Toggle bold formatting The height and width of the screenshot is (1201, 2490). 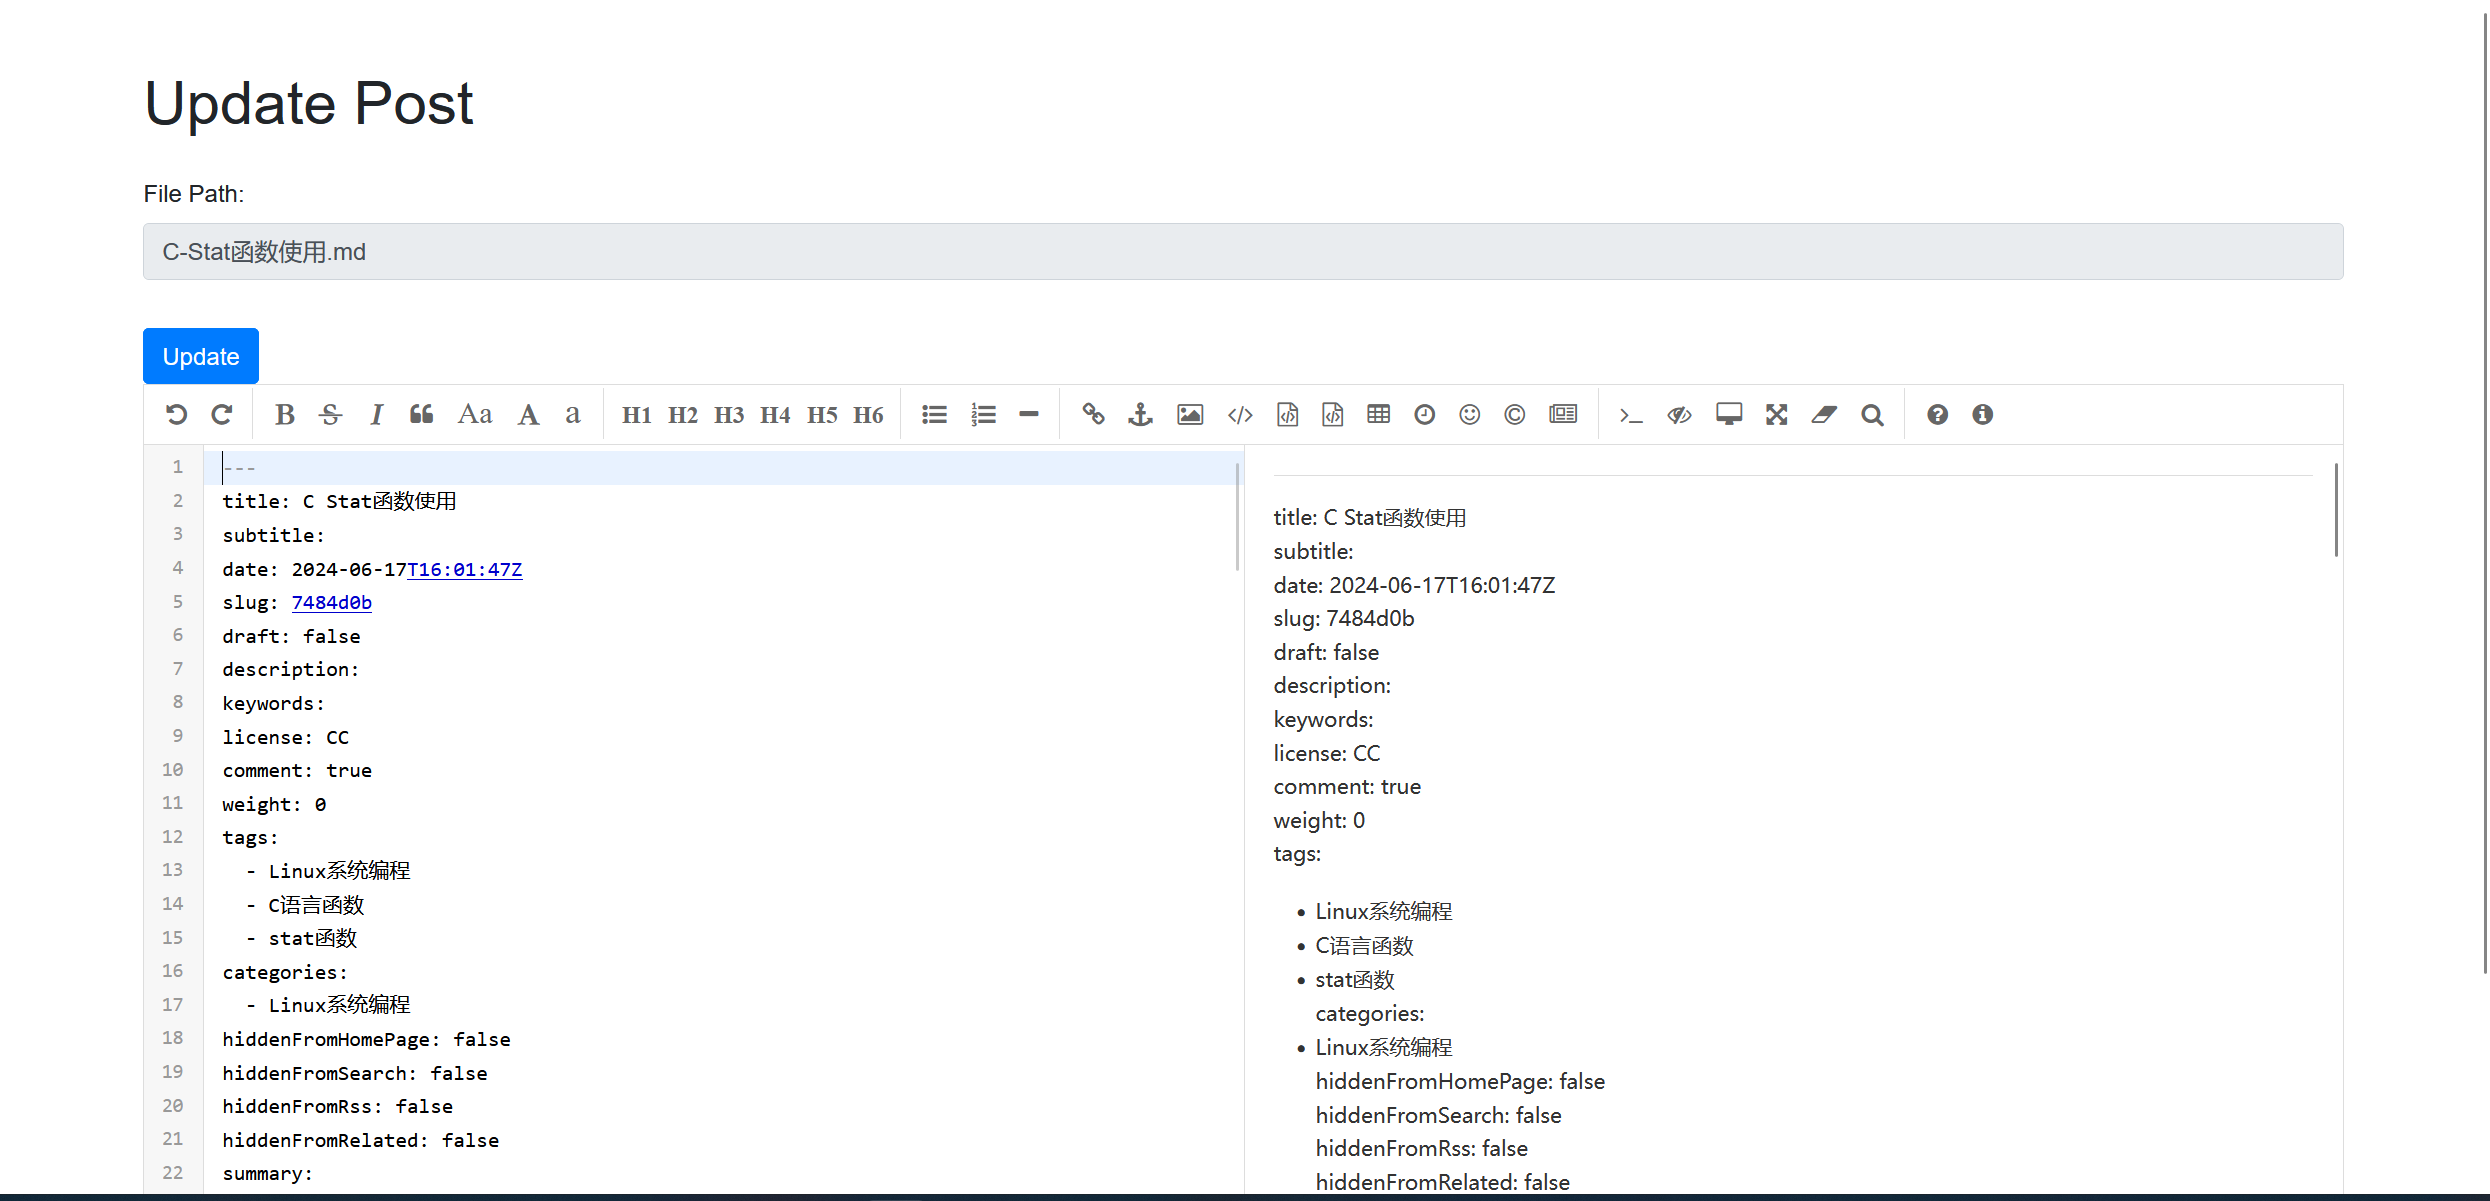click(x=285, y=415)
